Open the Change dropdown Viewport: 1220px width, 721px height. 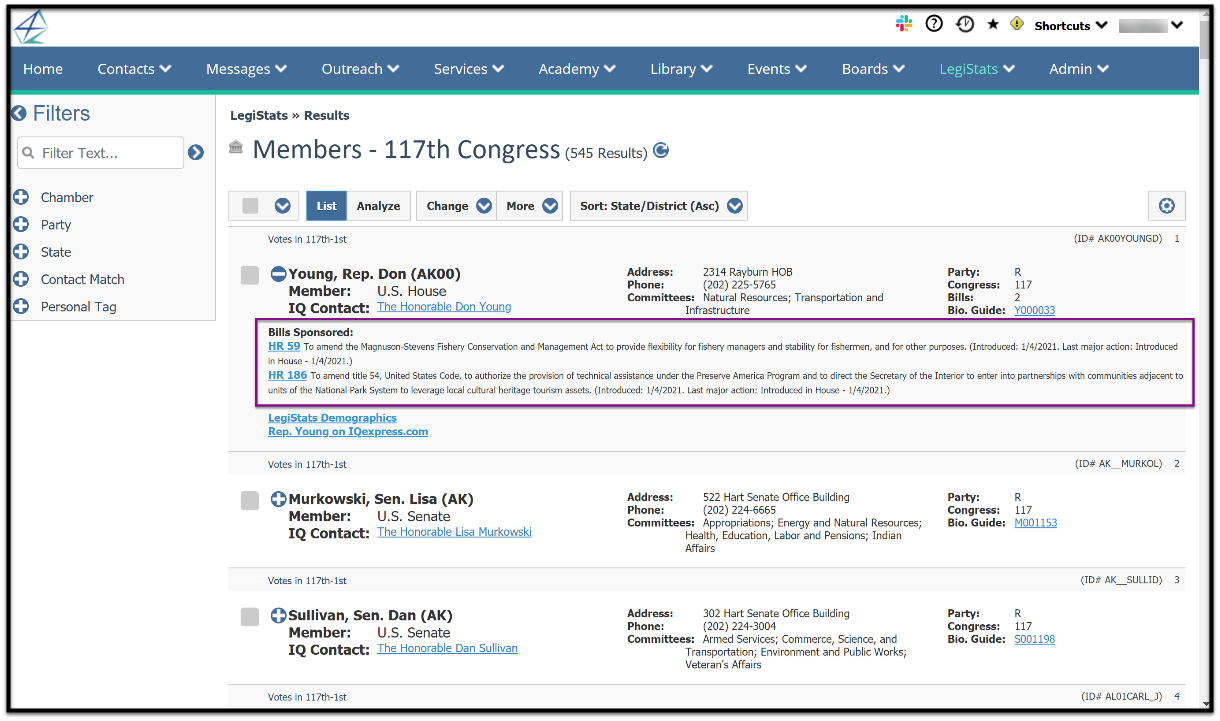coord(456,206)
